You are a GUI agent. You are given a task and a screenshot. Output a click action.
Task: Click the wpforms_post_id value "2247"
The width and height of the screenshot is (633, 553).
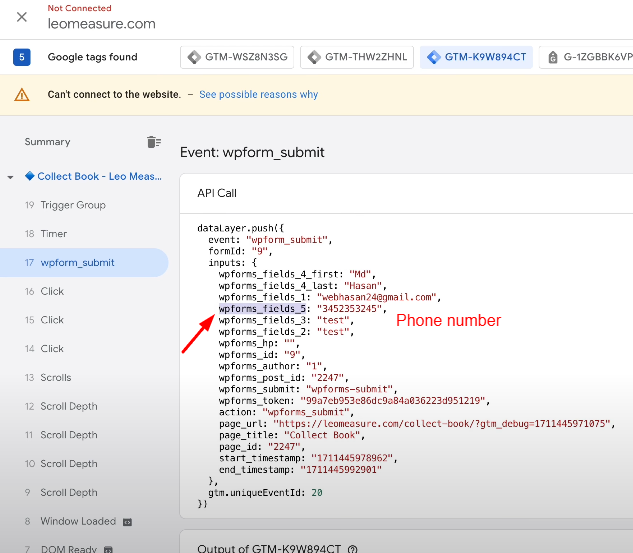coord(327,378)
